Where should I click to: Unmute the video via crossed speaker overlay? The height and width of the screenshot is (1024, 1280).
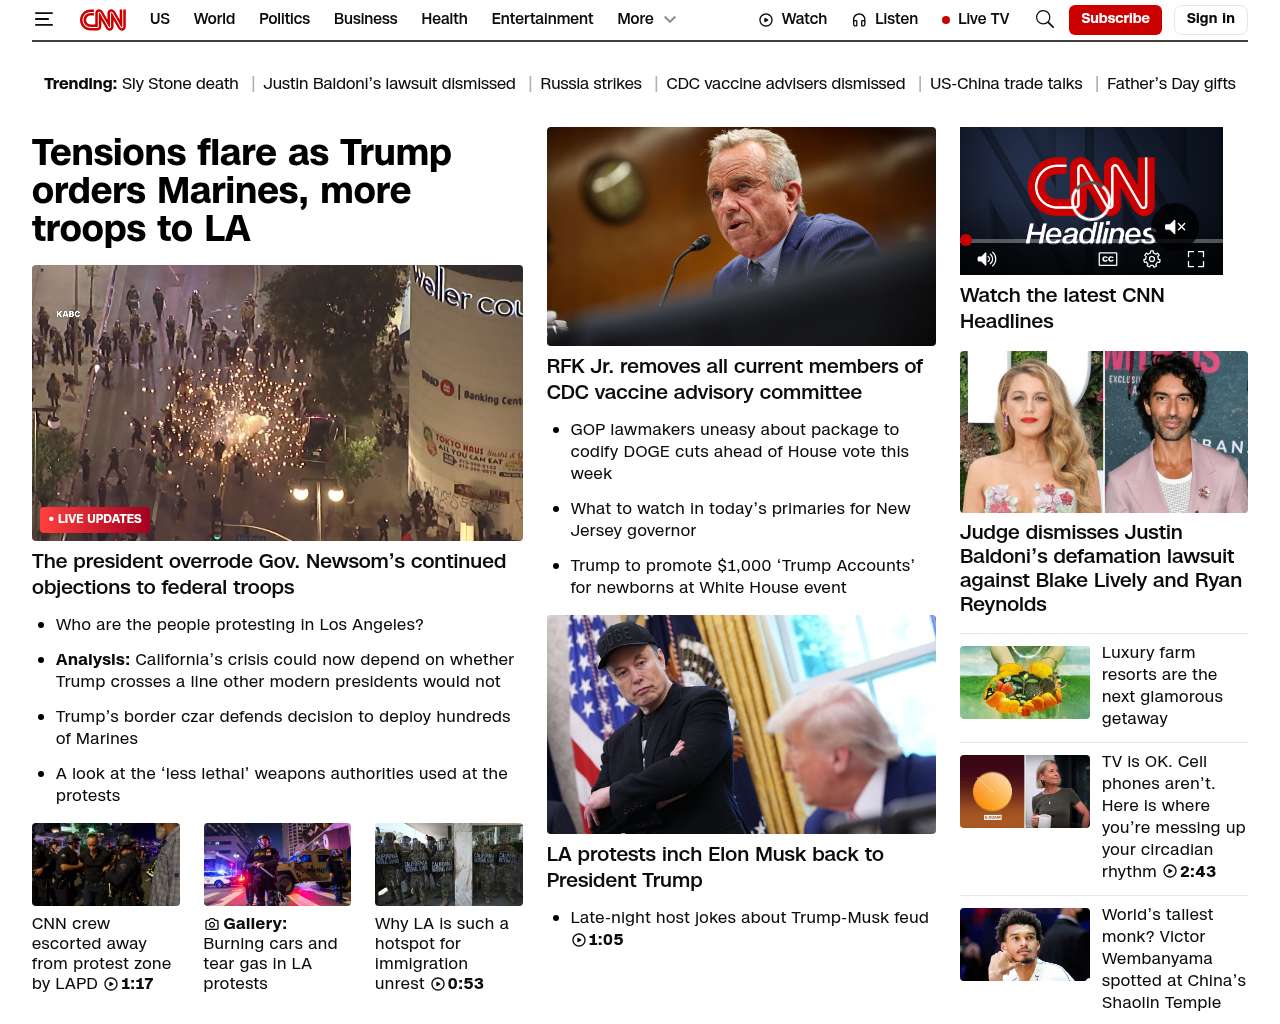[1175, 227]
